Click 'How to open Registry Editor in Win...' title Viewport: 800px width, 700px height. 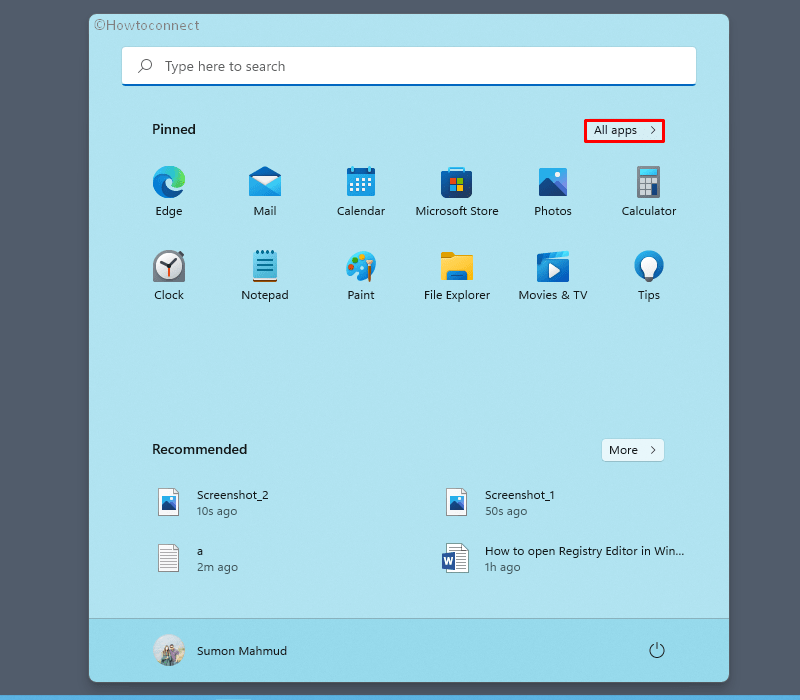584,551
